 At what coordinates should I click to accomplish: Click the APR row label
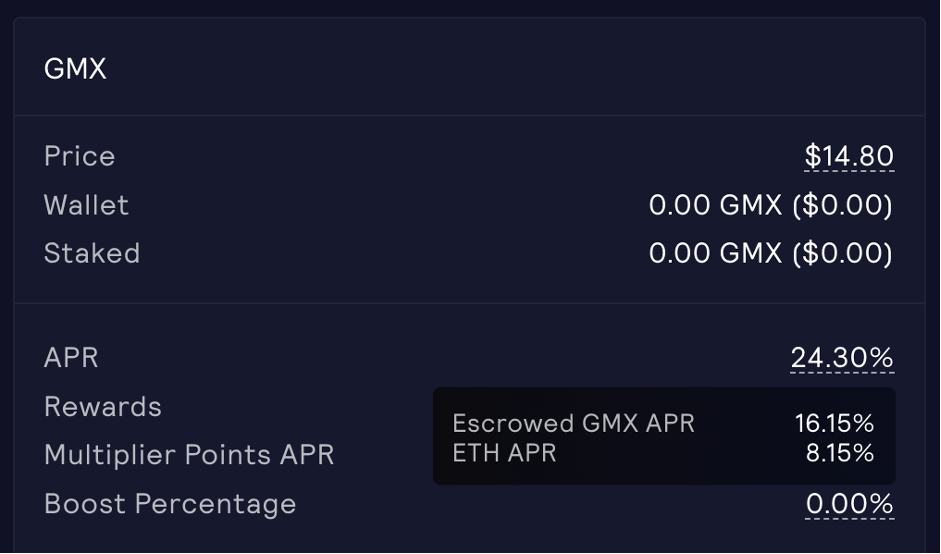point(71,358)
